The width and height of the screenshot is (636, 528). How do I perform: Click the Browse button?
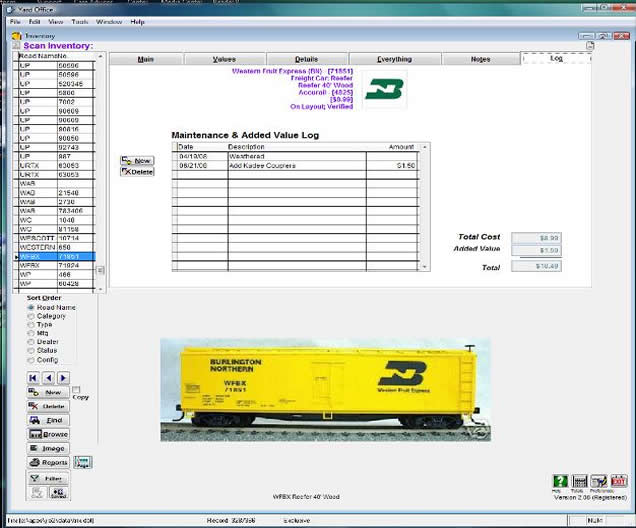48,434
